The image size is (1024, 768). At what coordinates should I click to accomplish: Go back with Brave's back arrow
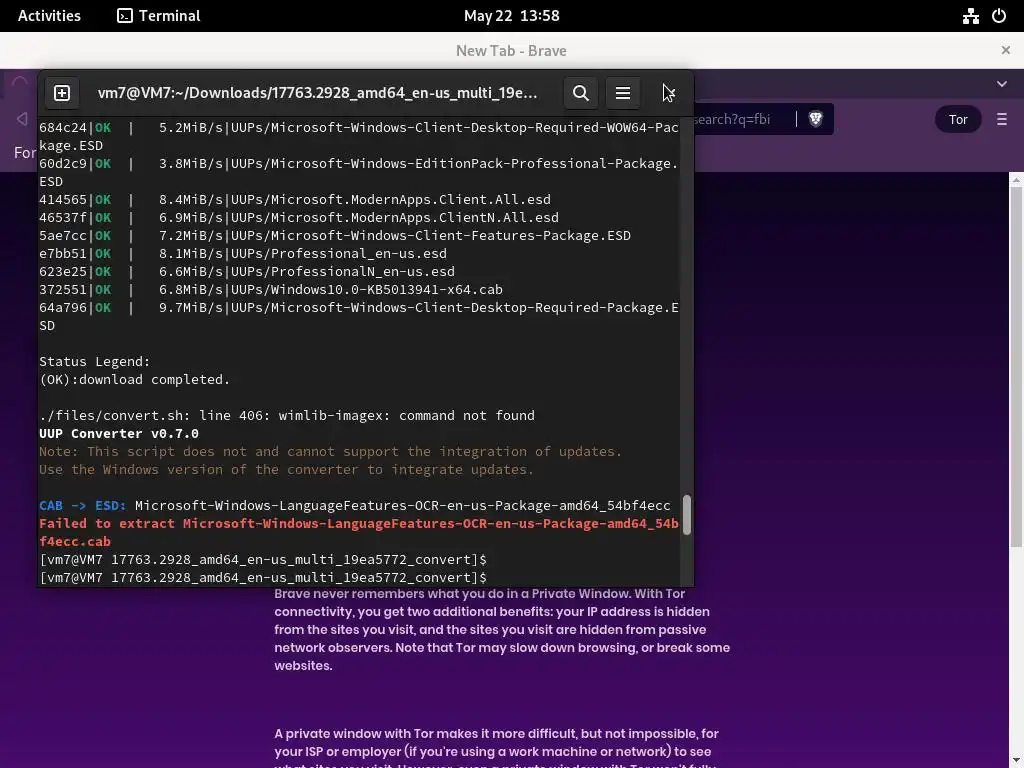(22, 119)
